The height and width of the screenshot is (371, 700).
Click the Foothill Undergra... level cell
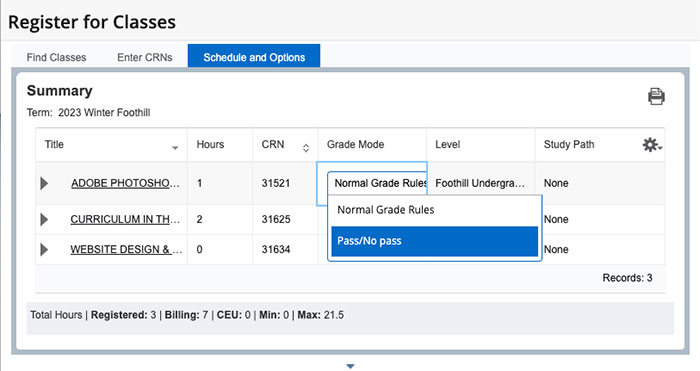[480, 183]
